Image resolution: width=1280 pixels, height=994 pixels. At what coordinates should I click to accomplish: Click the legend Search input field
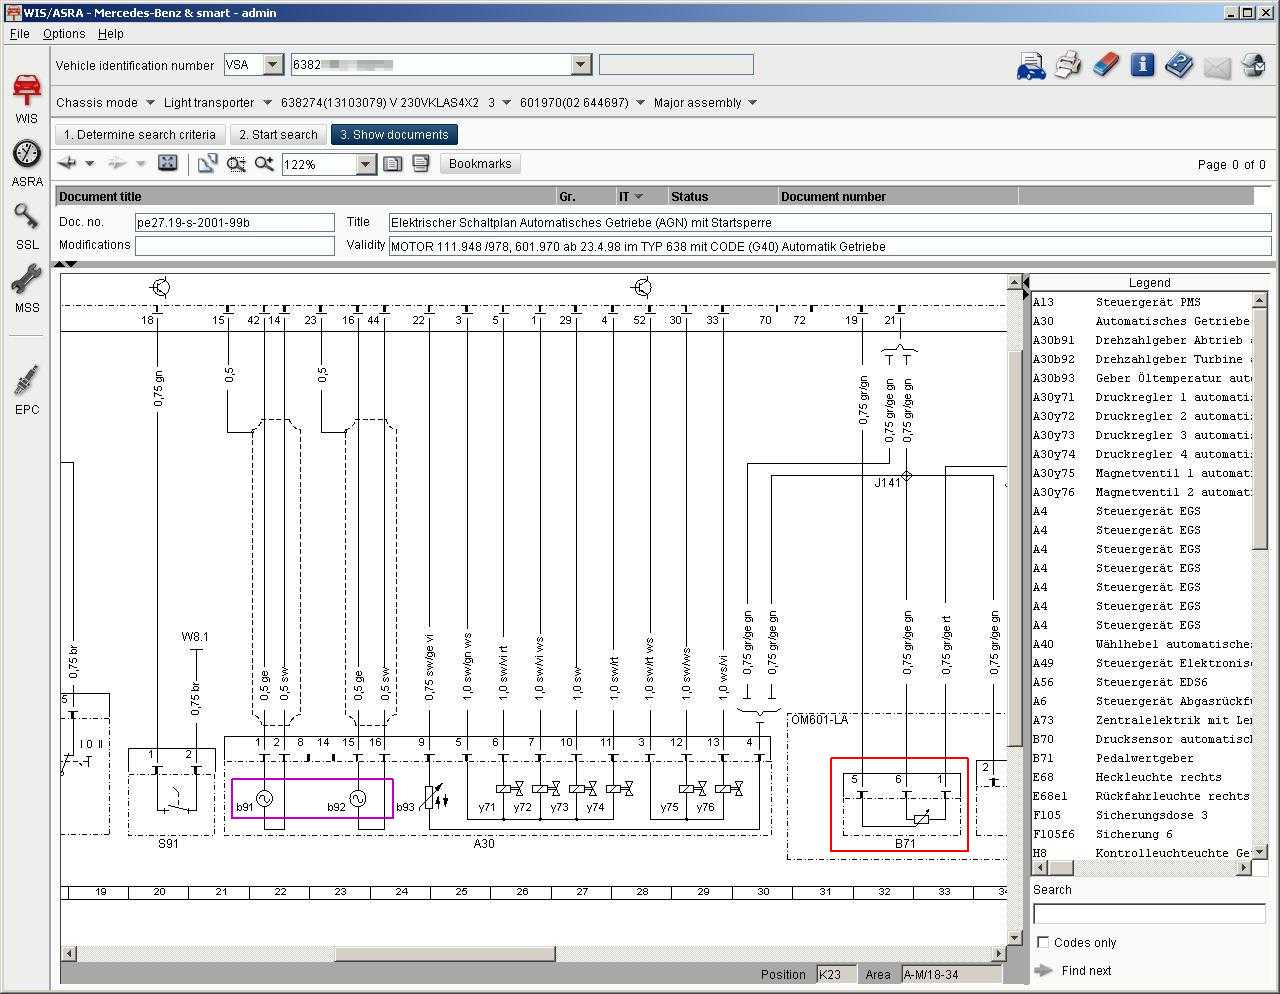pos(1148,913)
